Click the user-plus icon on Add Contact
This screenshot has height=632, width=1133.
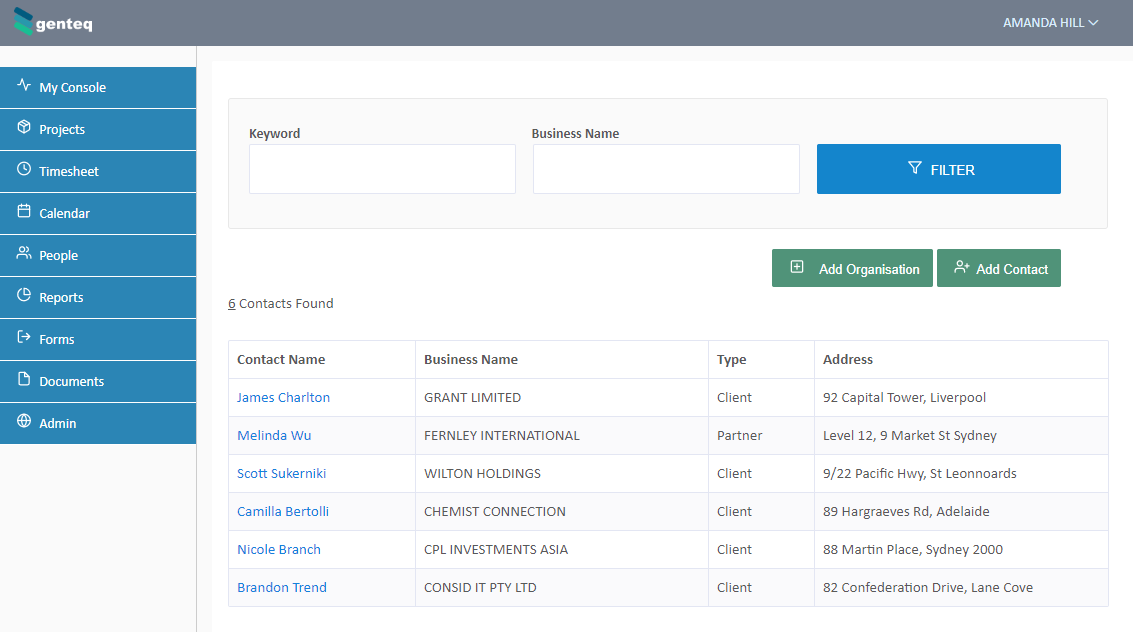tap(961, 267)
